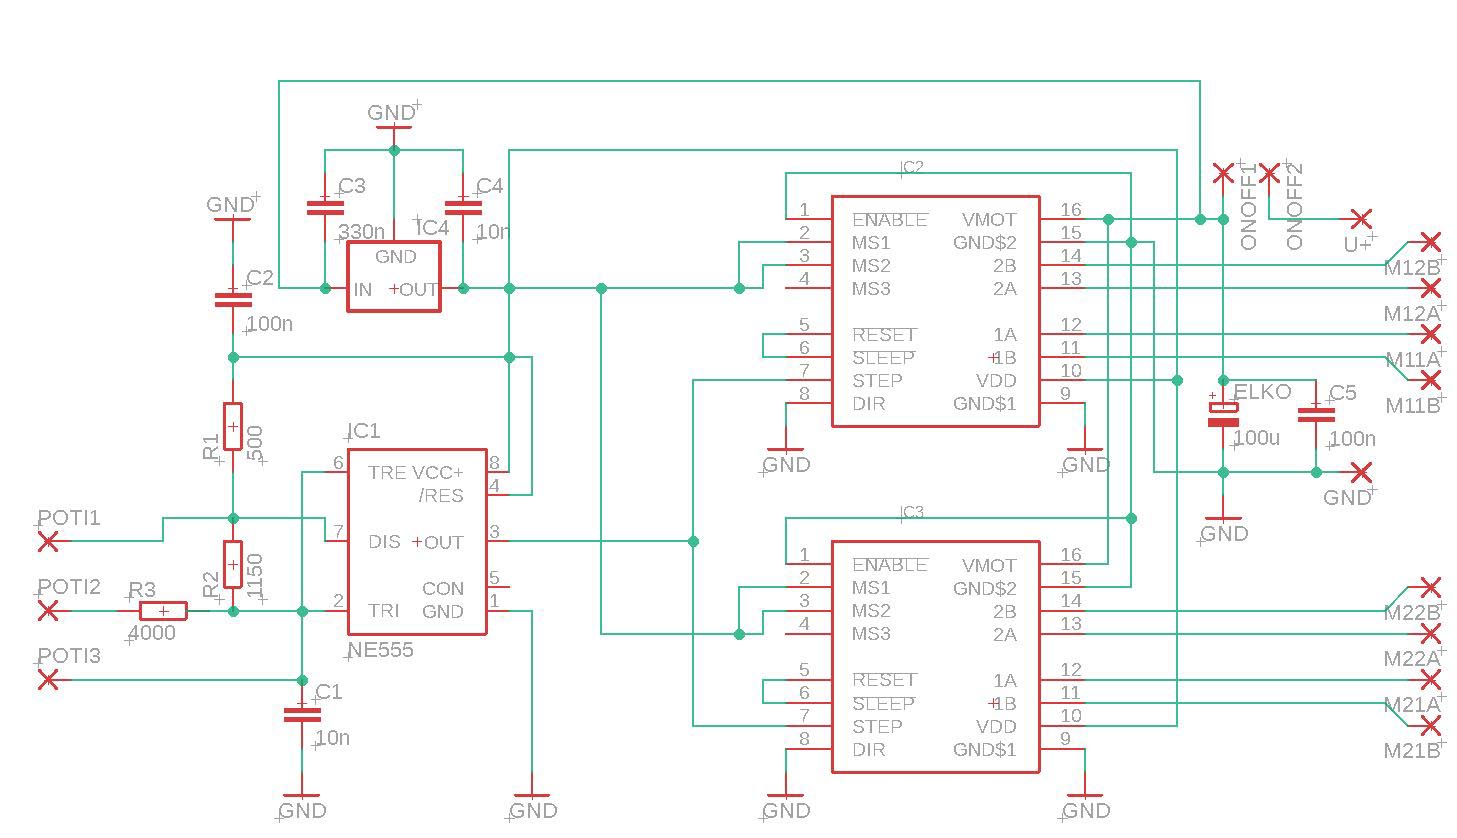Click the R3 4000 resistor symbol
This screenshot has height=838, width=1457.
tap(162, 610)
